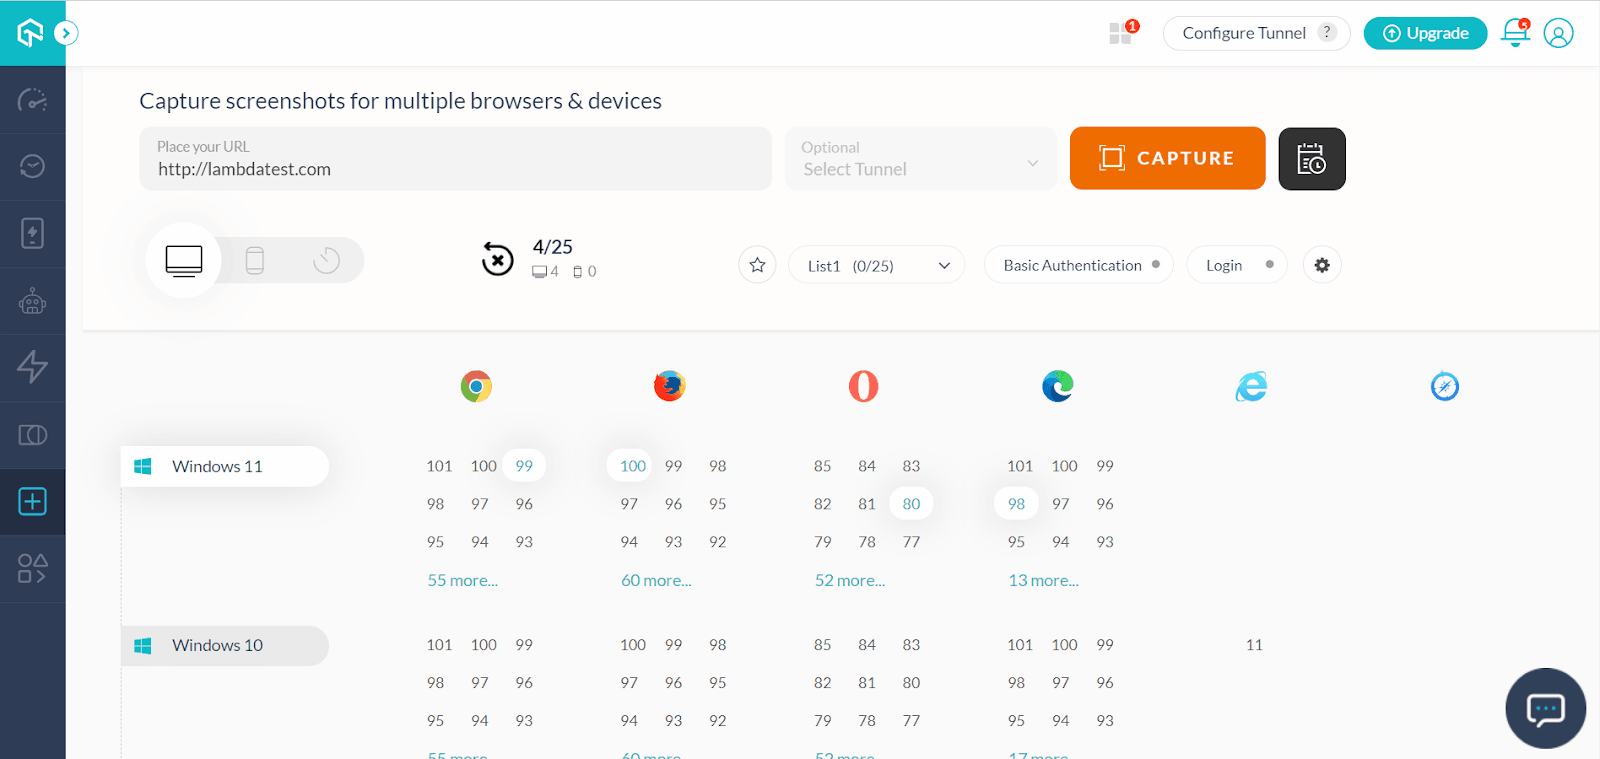Open the List1 (0/25) dropdown
The width and height of the screenshot is (1600, 759).
pos(877,265)
